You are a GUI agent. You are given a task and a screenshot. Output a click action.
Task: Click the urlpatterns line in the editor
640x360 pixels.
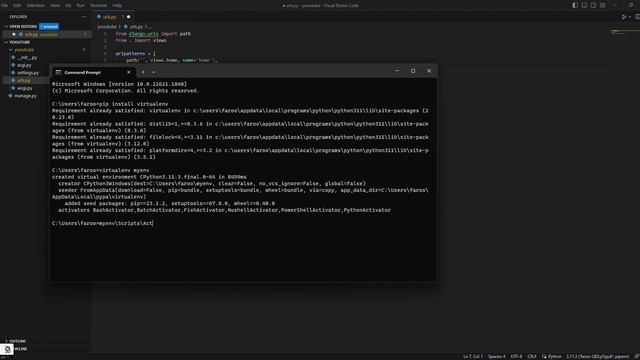(x=135, y=53)
